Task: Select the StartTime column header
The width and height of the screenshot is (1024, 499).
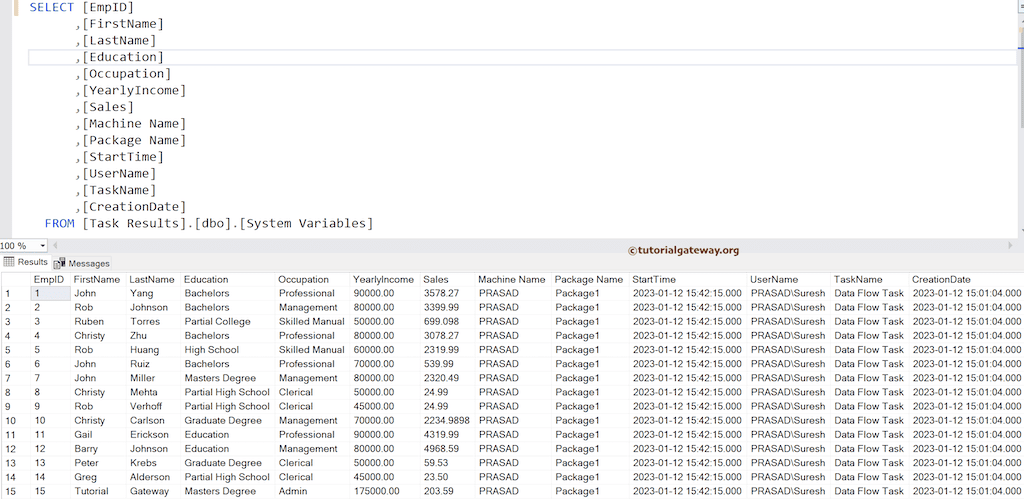Action: click(688, 279)
